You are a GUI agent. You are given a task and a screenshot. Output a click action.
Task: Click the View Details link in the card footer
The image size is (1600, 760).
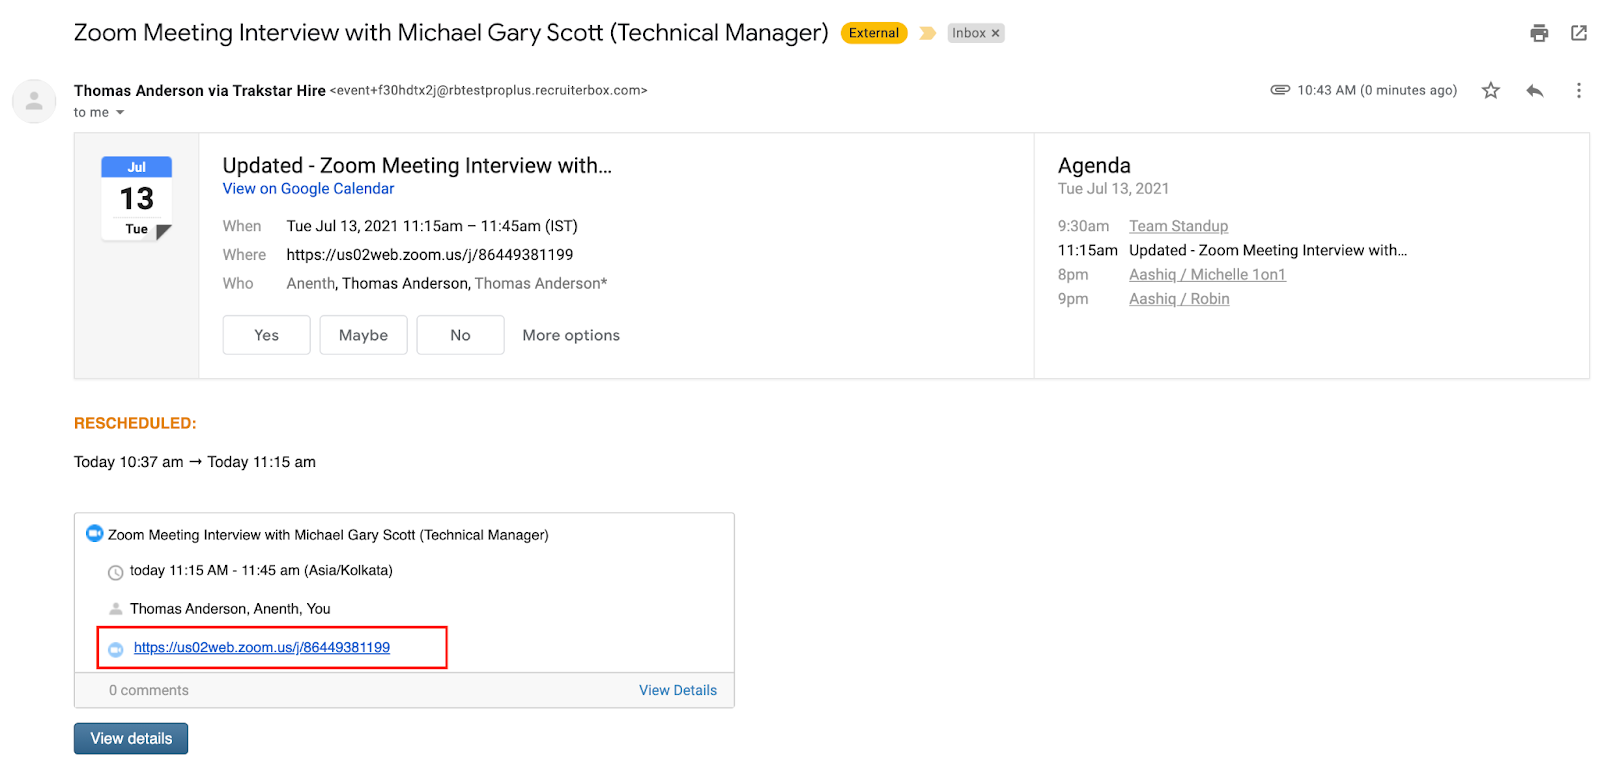click(x=678, y=691)
